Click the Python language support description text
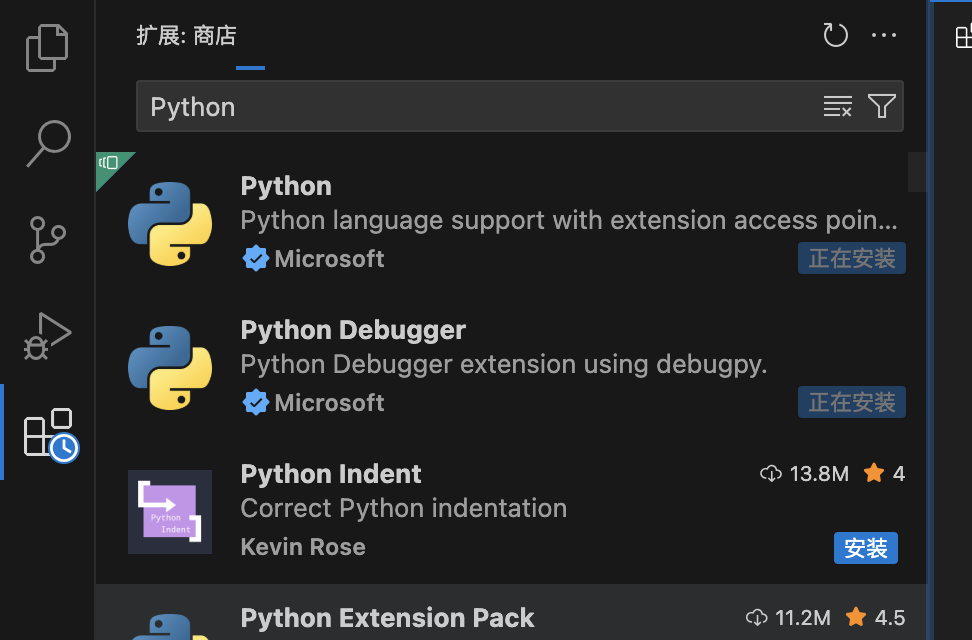This screenshot has width=972, height=640. coord(569,221)
